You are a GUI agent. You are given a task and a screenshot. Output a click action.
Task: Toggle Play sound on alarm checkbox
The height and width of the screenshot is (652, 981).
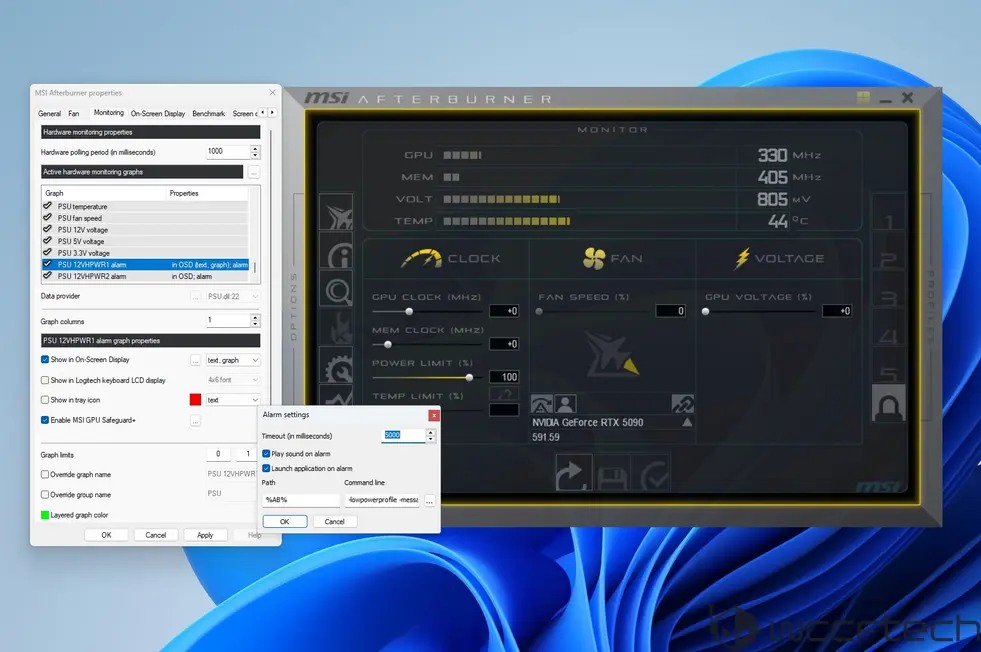266,454
